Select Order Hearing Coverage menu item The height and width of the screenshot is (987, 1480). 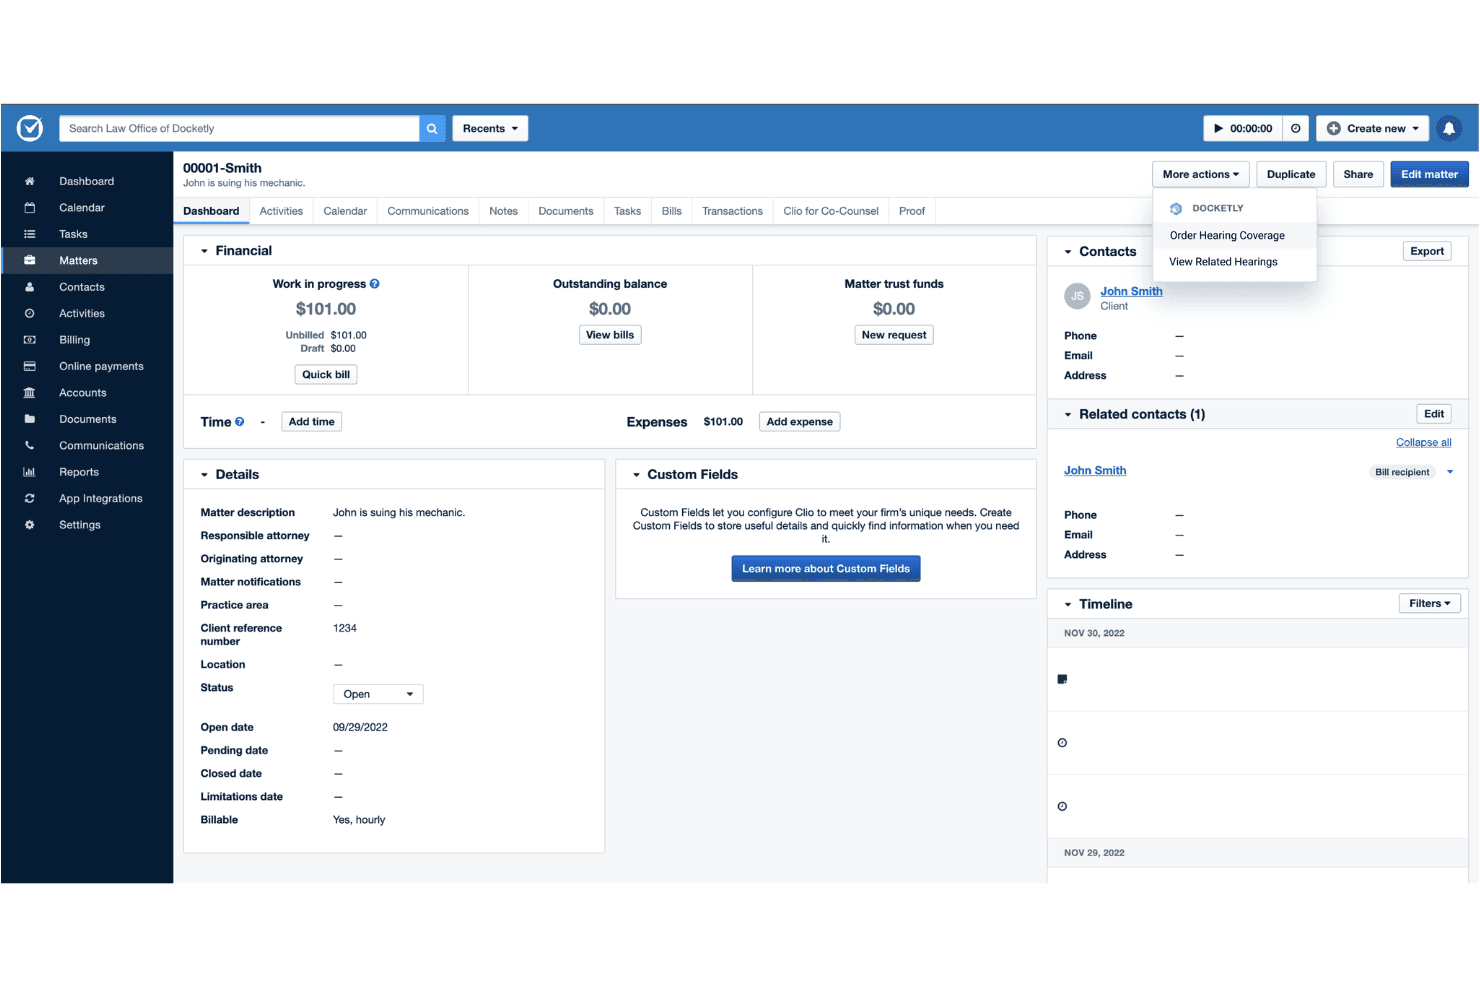1234,236
